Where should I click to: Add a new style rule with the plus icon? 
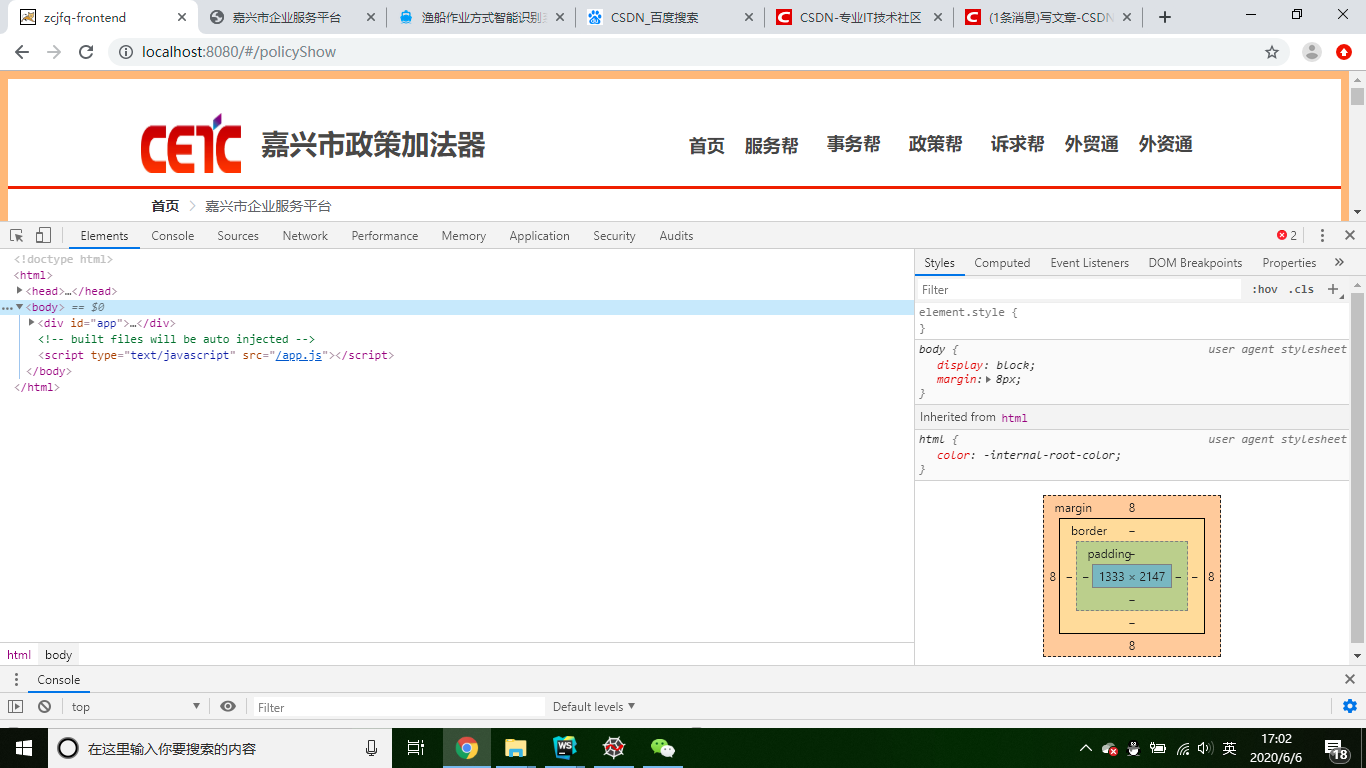(x=1333, y=289)
